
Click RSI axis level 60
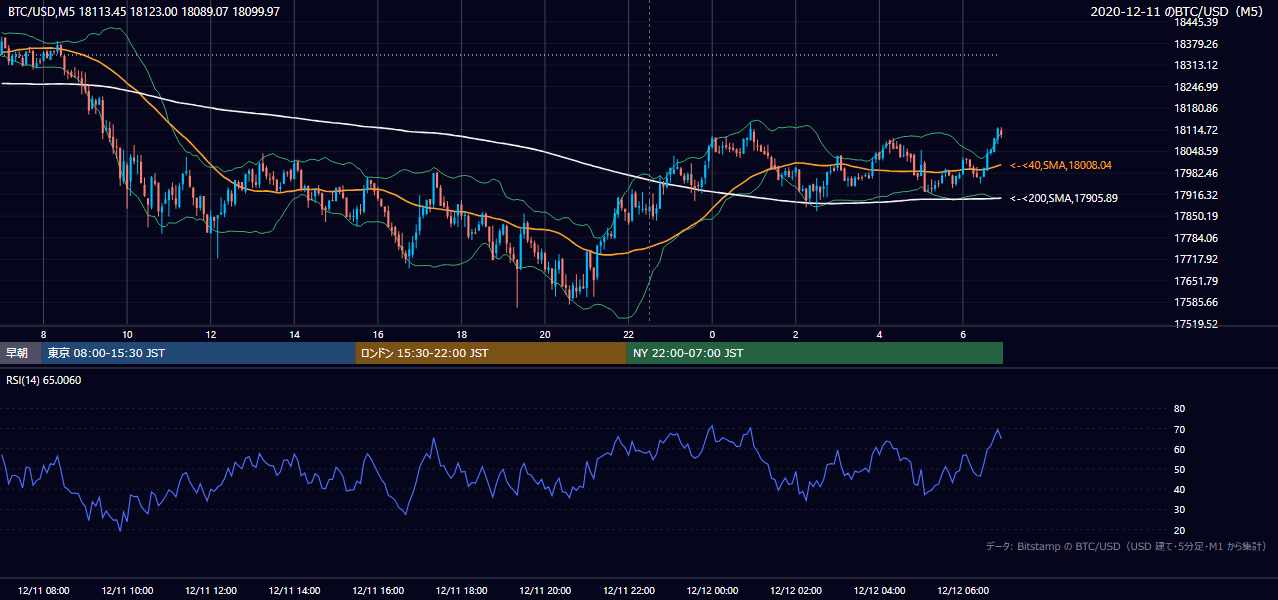pos(1180,449)
